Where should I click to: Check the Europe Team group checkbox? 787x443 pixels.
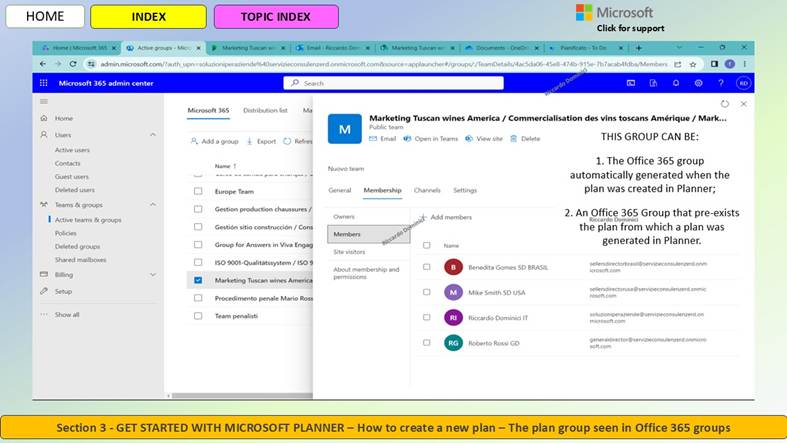pos(198,191)
